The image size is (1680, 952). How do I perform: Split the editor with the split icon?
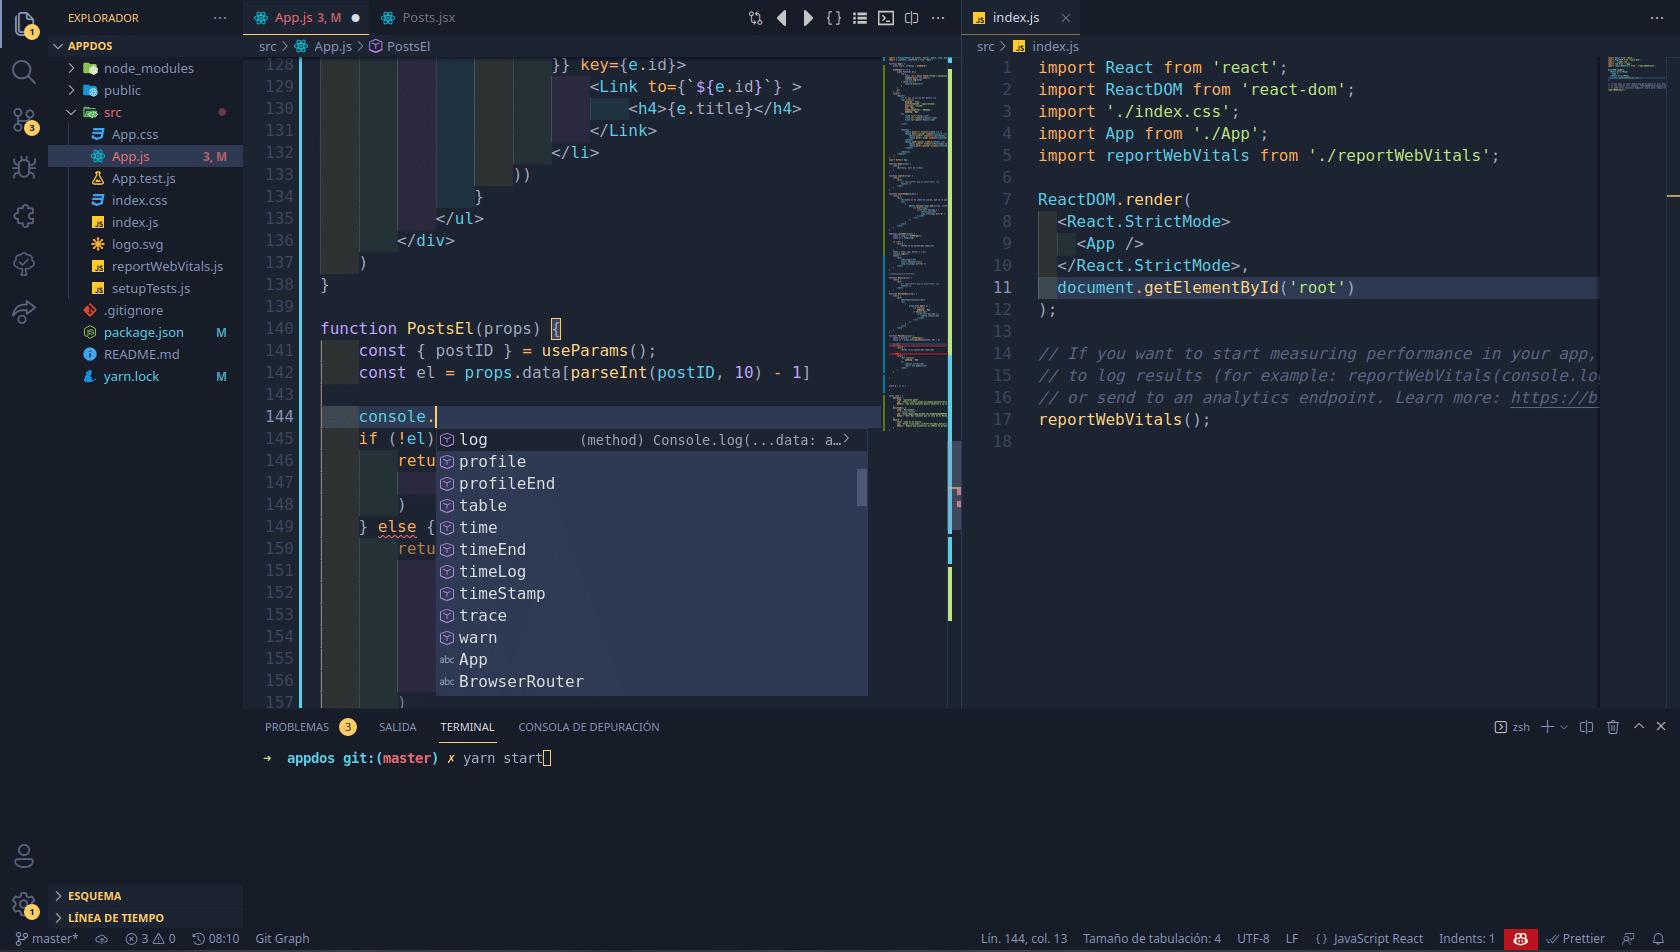(911, 17)
